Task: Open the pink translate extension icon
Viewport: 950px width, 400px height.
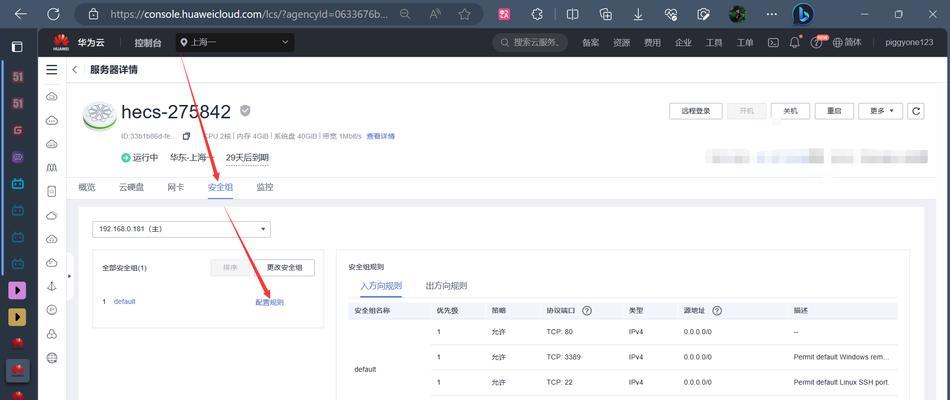Action: pos(504,14)
